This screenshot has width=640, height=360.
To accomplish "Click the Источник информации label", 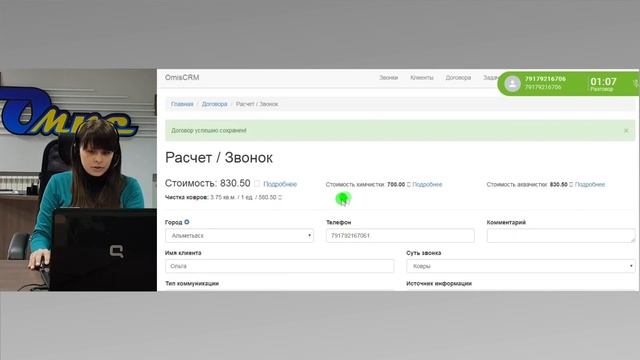I will pos(439,283).
